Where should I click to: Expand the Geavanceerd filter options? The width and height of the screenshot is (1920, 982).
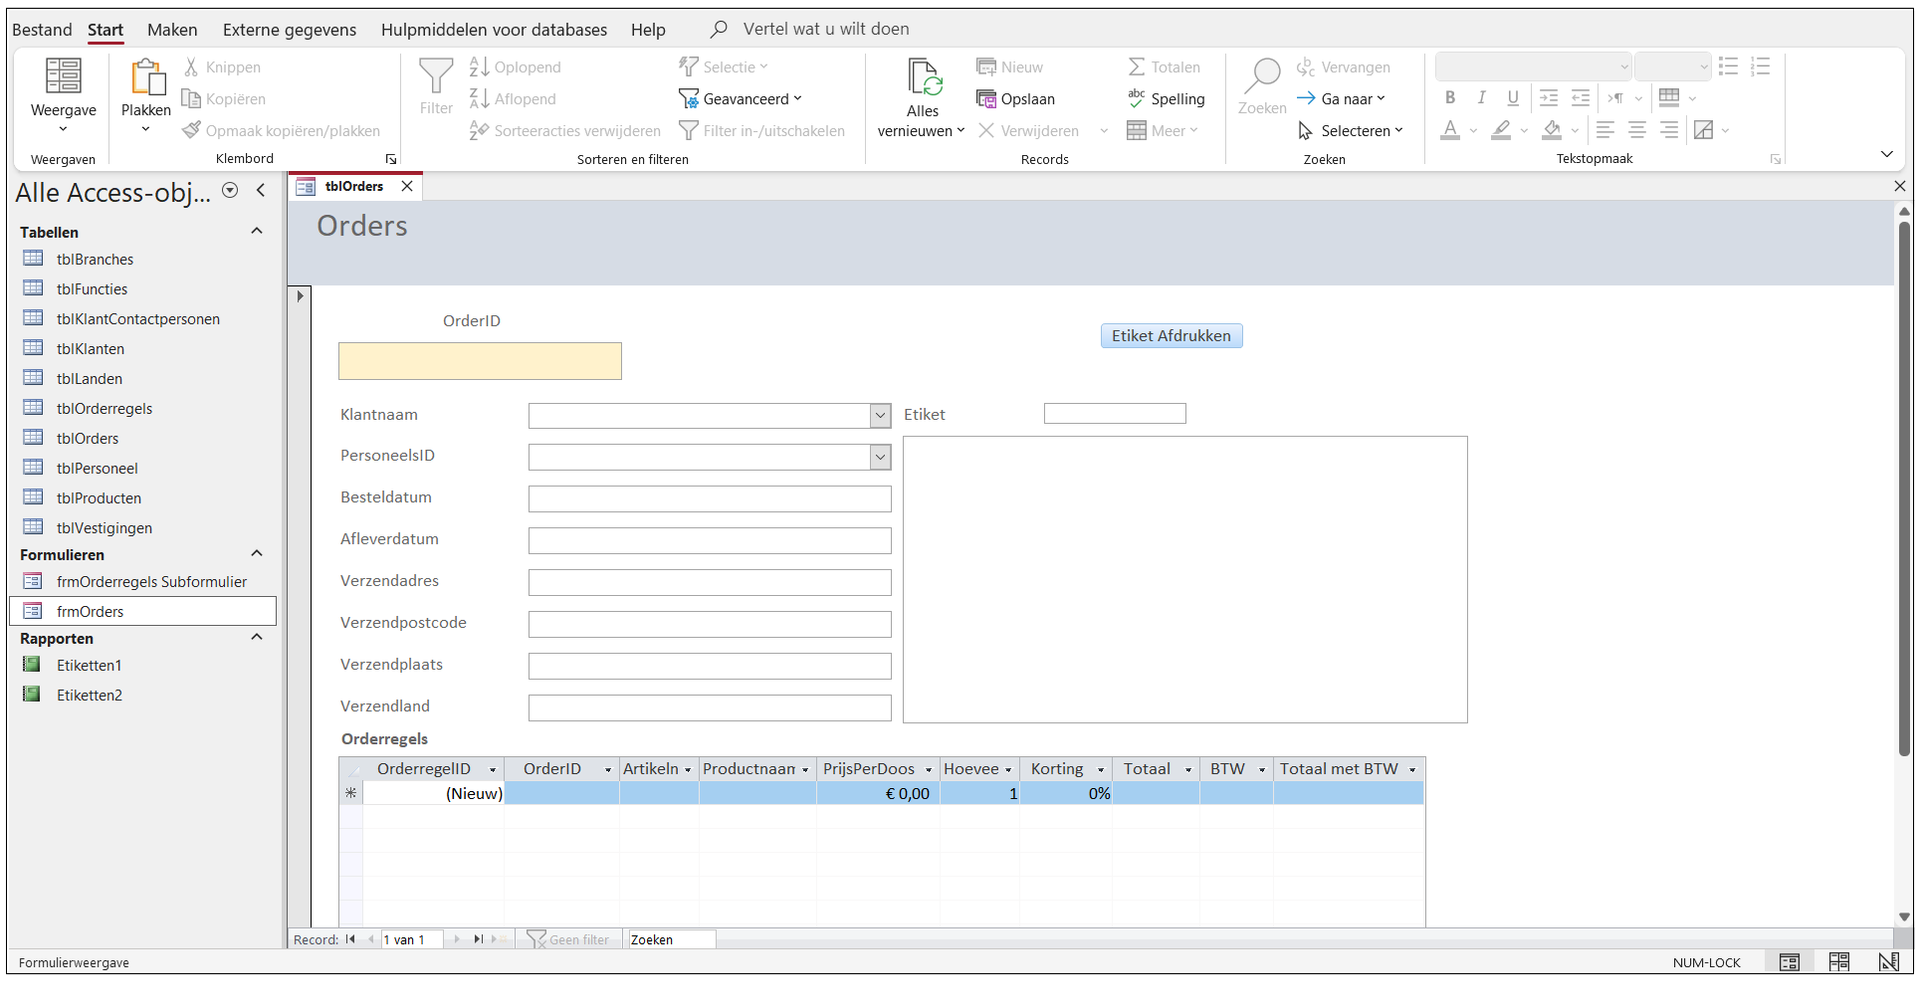point(740,99)
